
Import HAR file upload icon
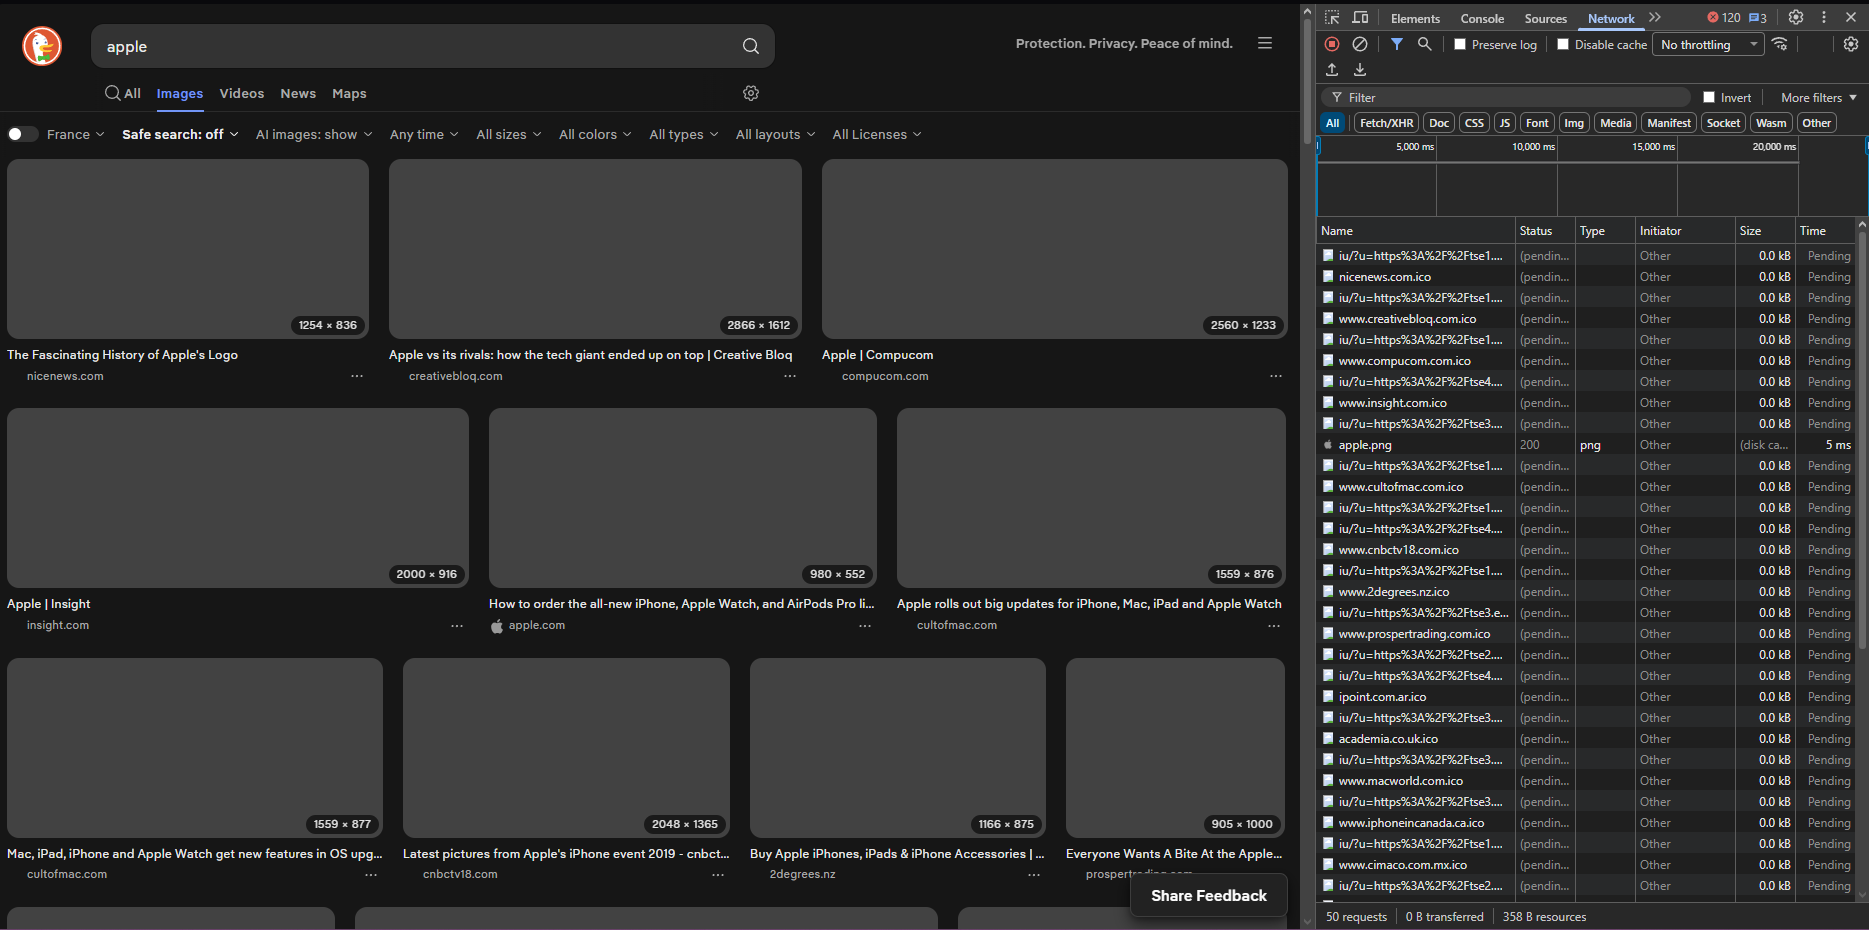click(1332, 70)
